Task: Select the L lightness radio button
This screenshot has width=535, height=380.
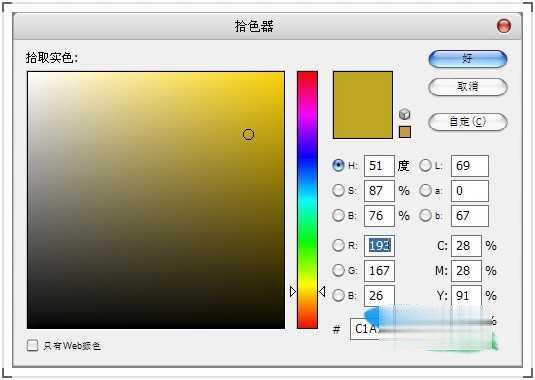Action: tap(425, 165)
